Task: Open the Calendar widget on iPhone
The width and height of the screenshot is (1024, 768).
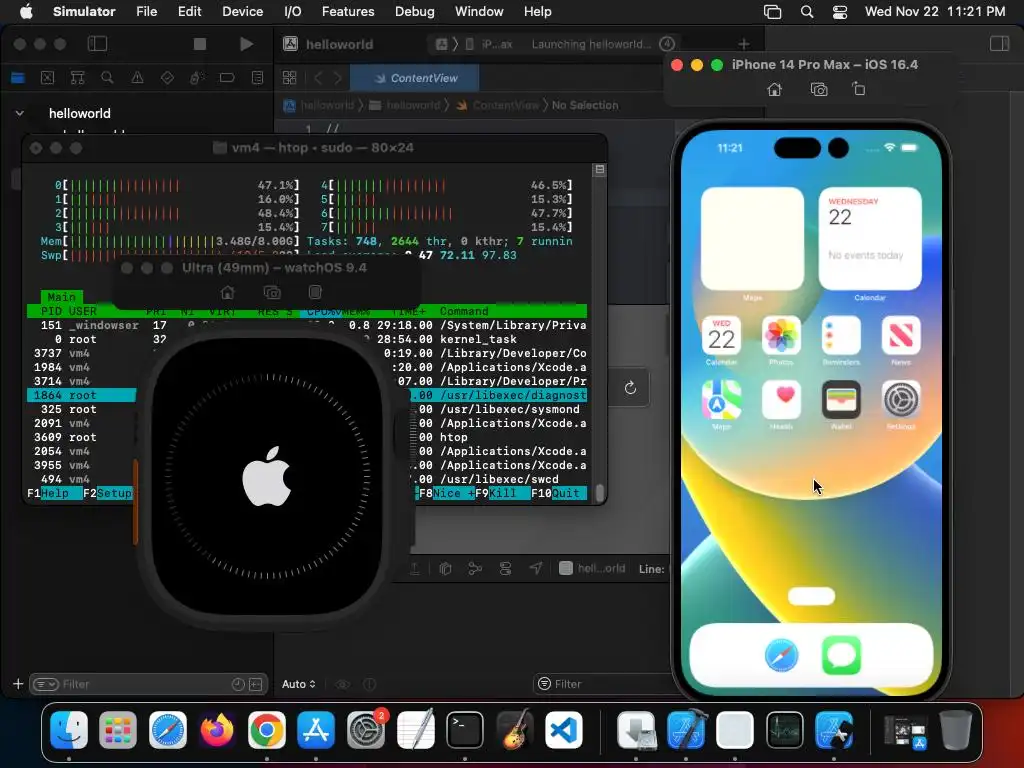Action: [x=870, y=238]
